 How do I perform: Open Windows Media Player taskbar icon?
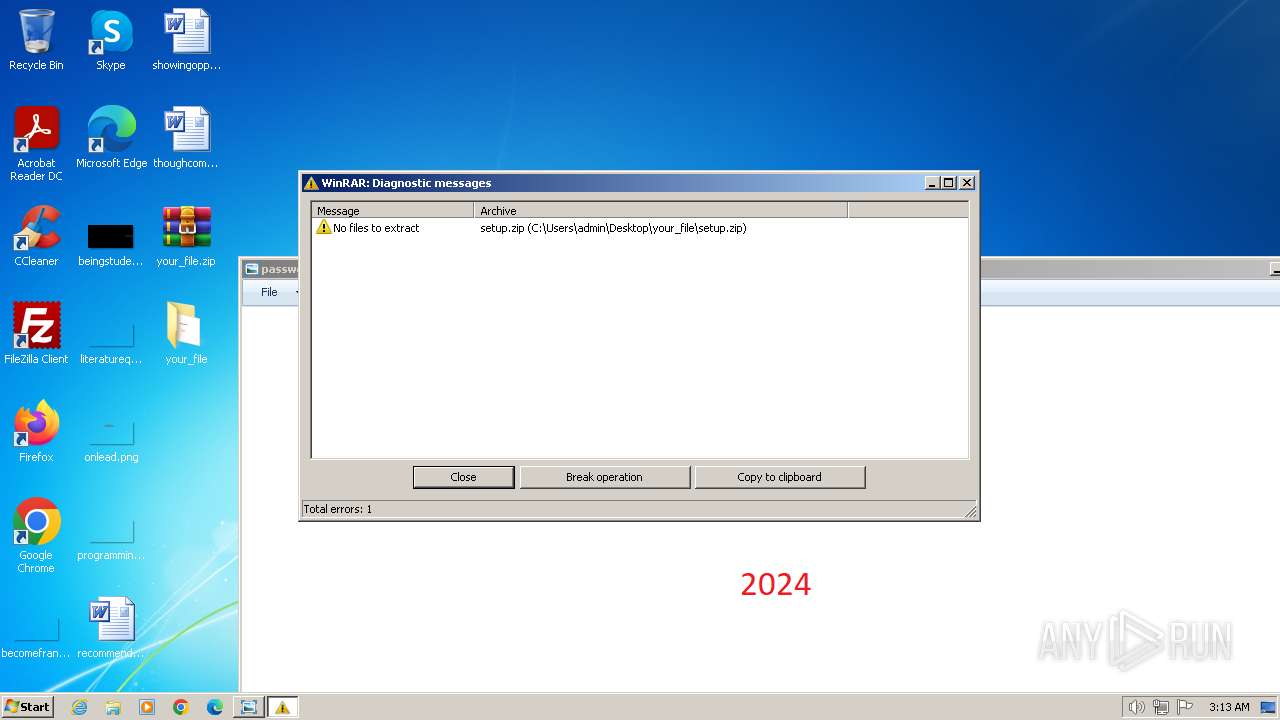pyautogui.click(x=147, y=707)
